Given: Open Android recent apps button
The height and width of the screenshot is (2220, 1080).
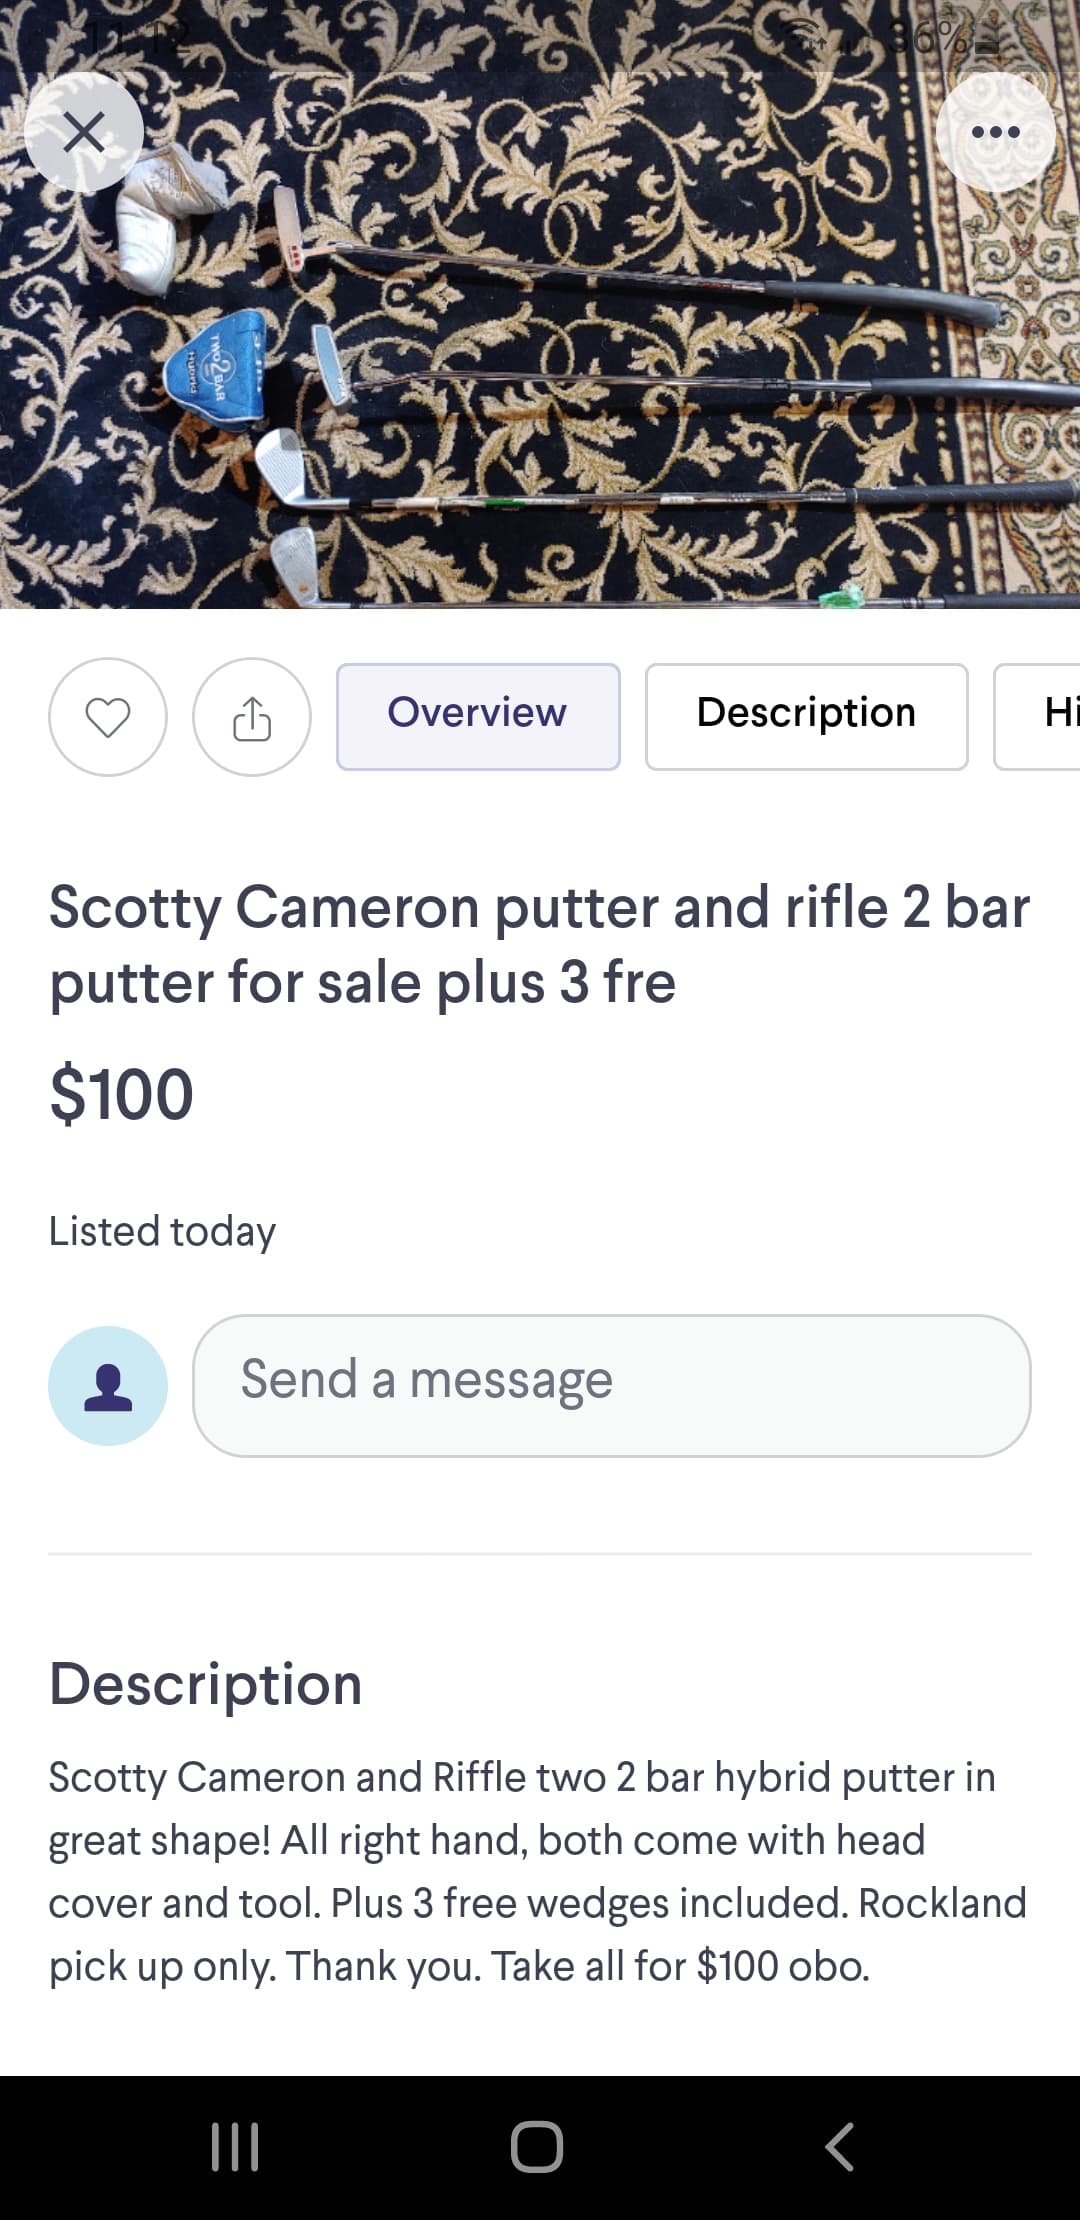Looking at the screenshot, I should 236,2146.
